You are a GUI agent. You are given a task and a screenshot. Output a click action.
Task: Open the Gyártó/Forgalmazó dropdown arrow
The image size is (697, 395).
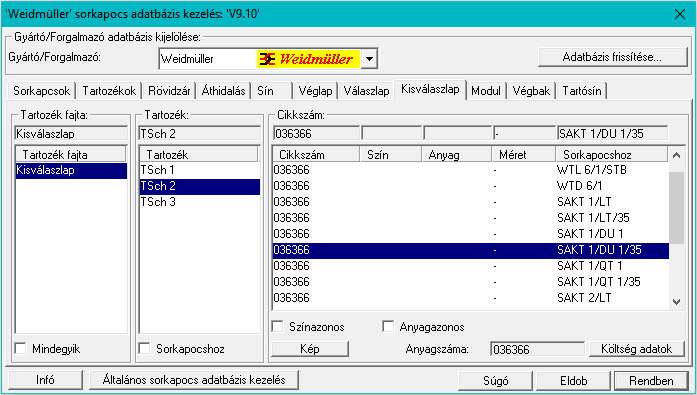(x=369, y=59)
